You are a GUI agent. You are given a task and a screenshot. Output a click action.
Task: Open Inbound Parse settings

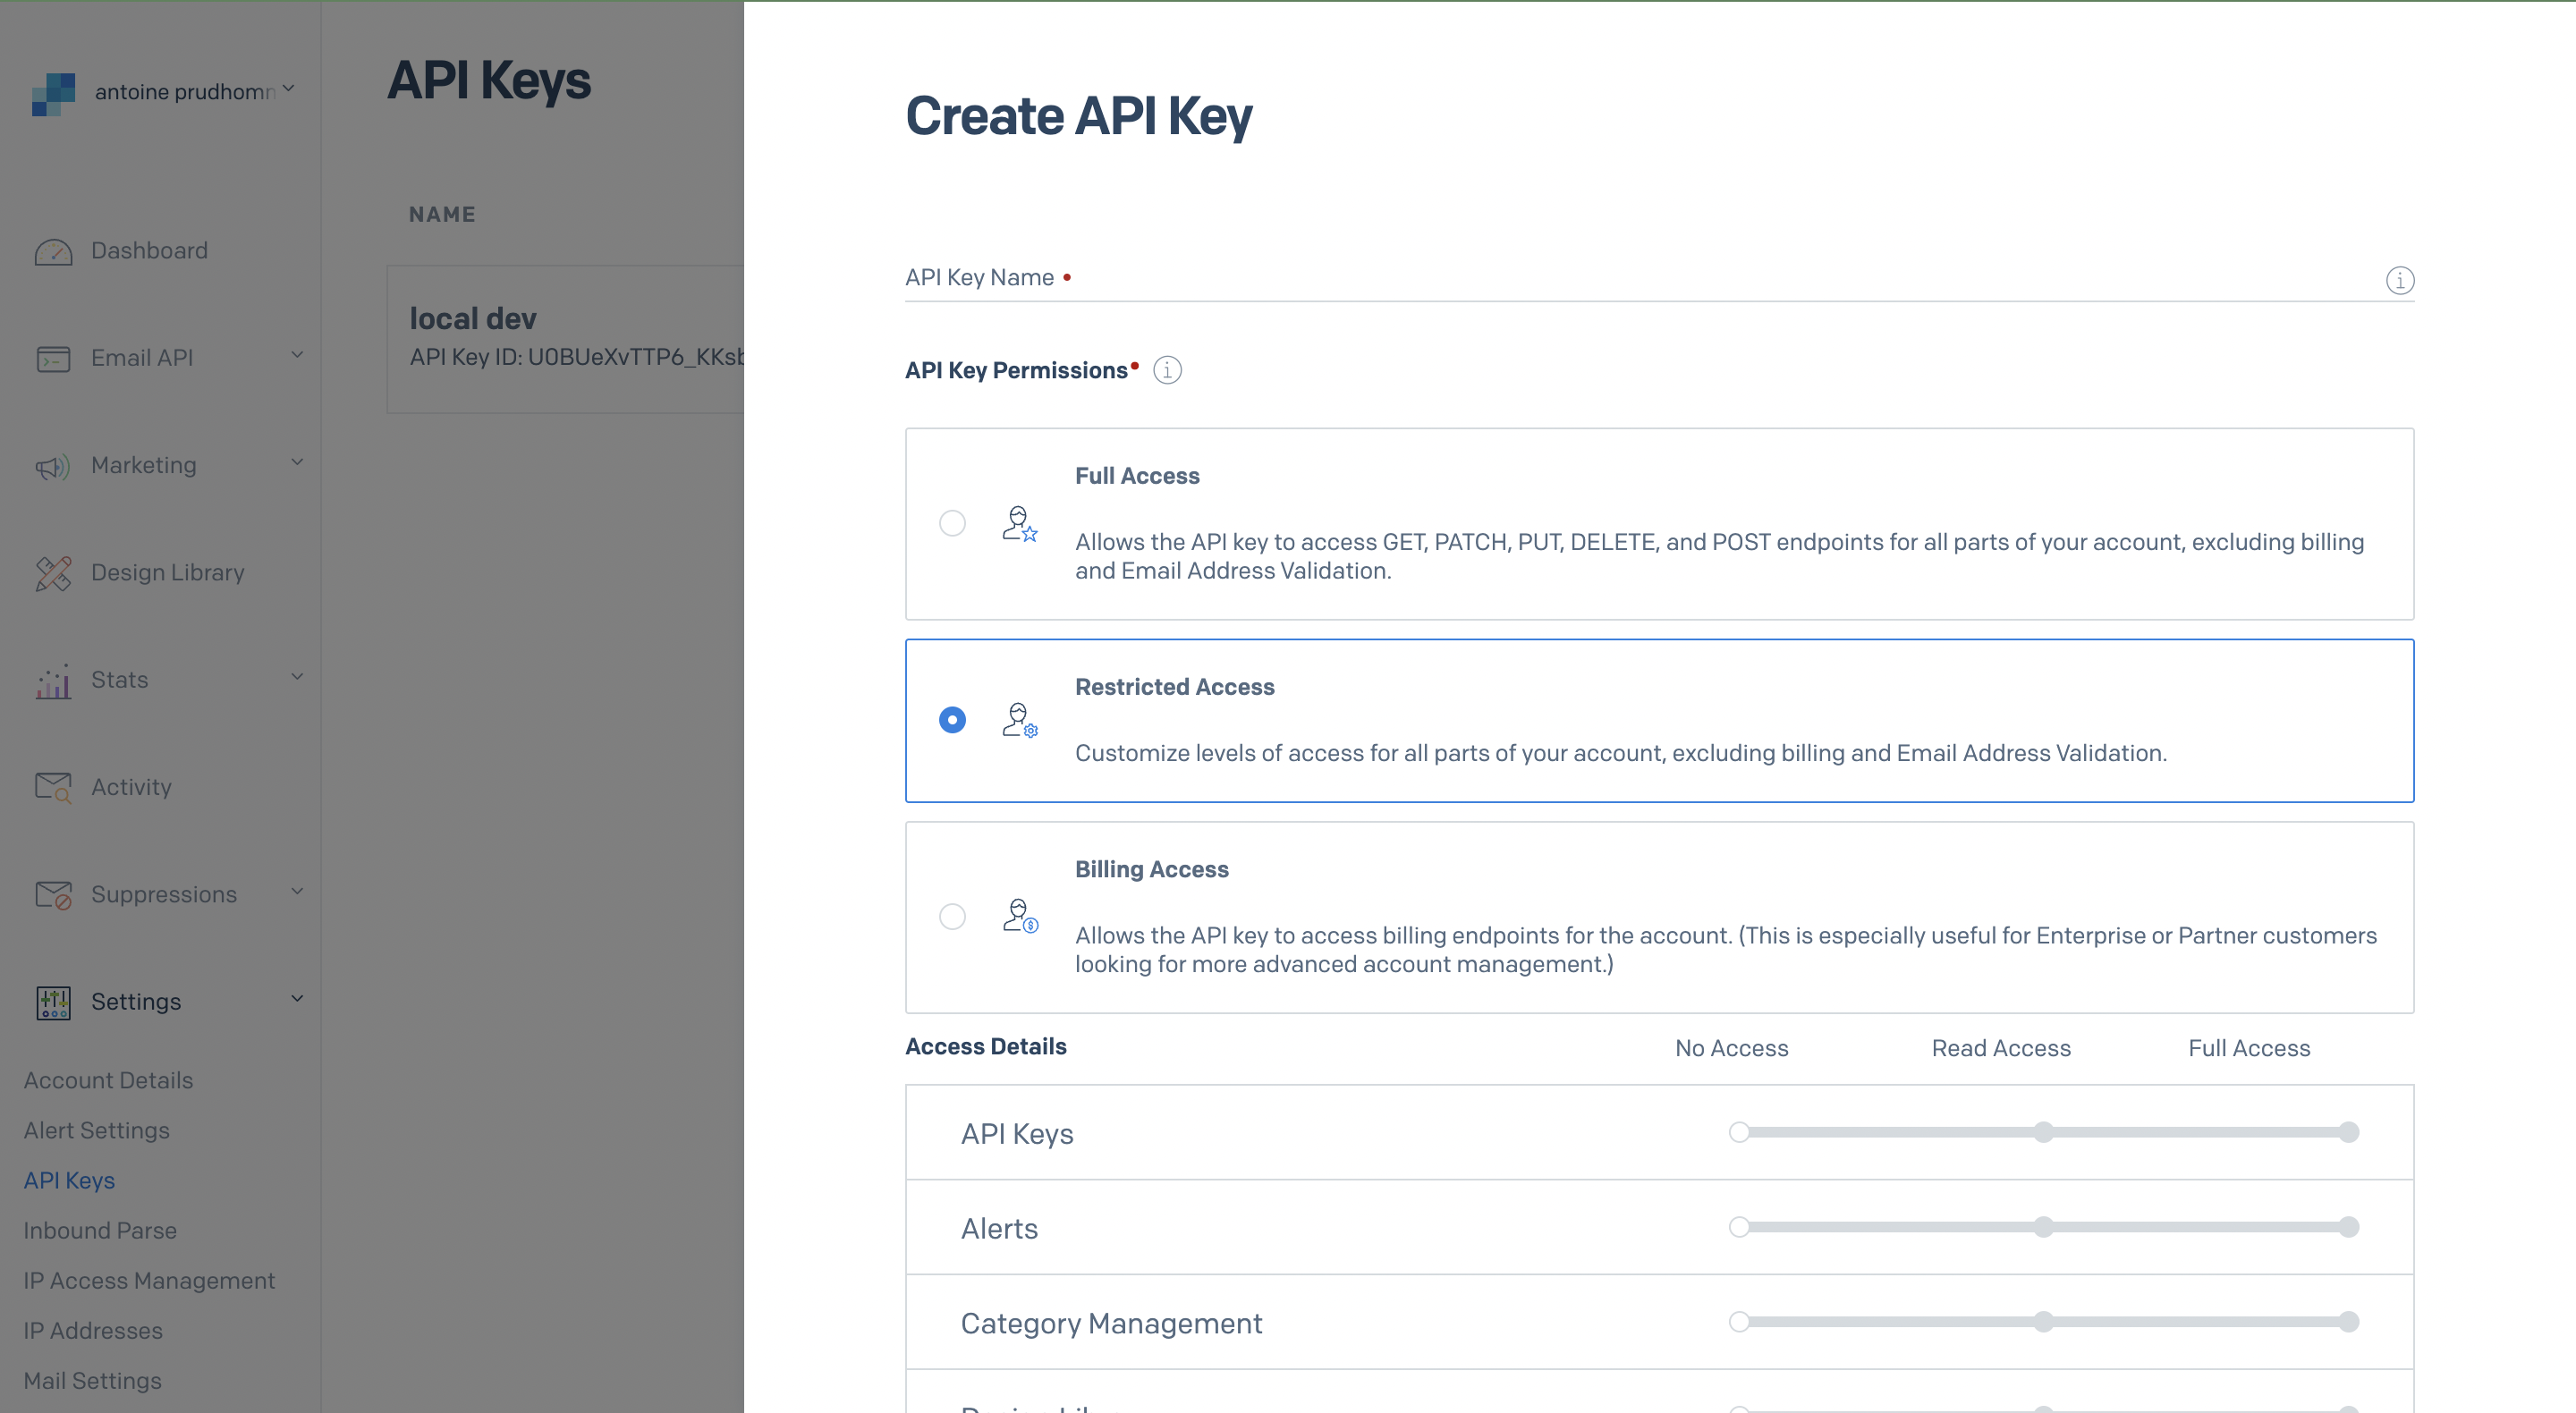tap(100, 1231)
